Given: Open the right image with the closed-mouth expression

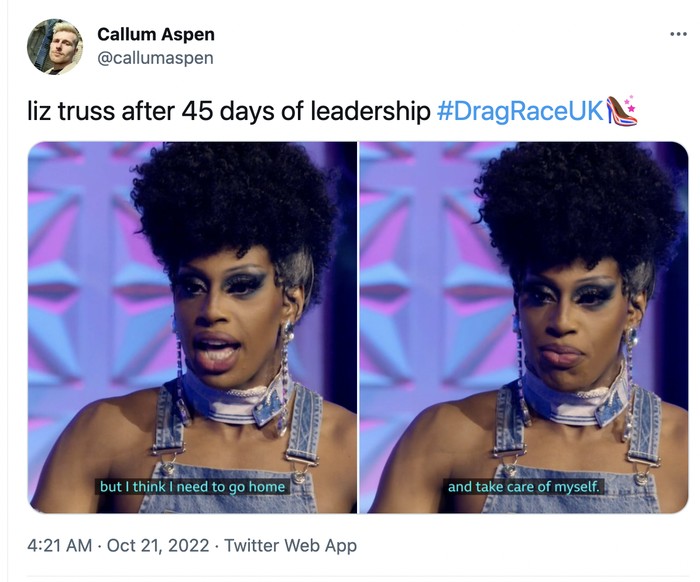Looking at the screenshot, I should [524, 328].
